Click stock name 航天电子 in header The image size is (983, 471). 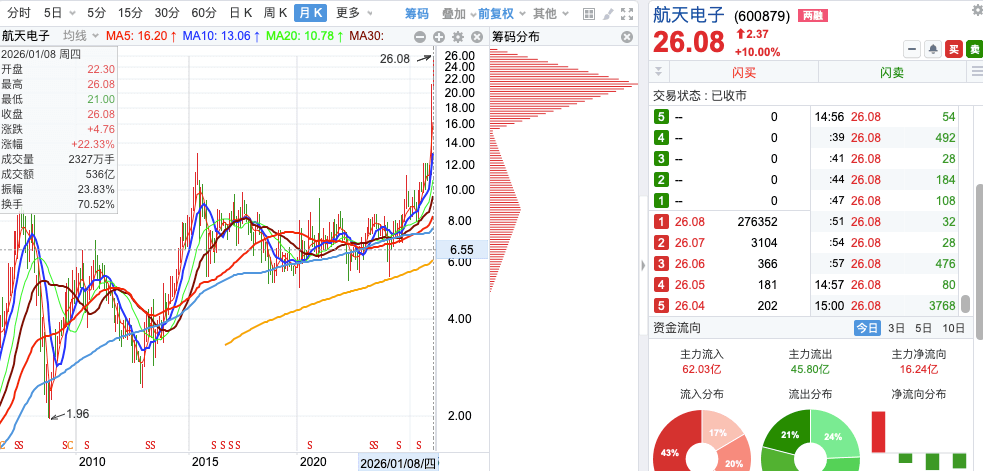pyautogui.click(x=689, y=14)
